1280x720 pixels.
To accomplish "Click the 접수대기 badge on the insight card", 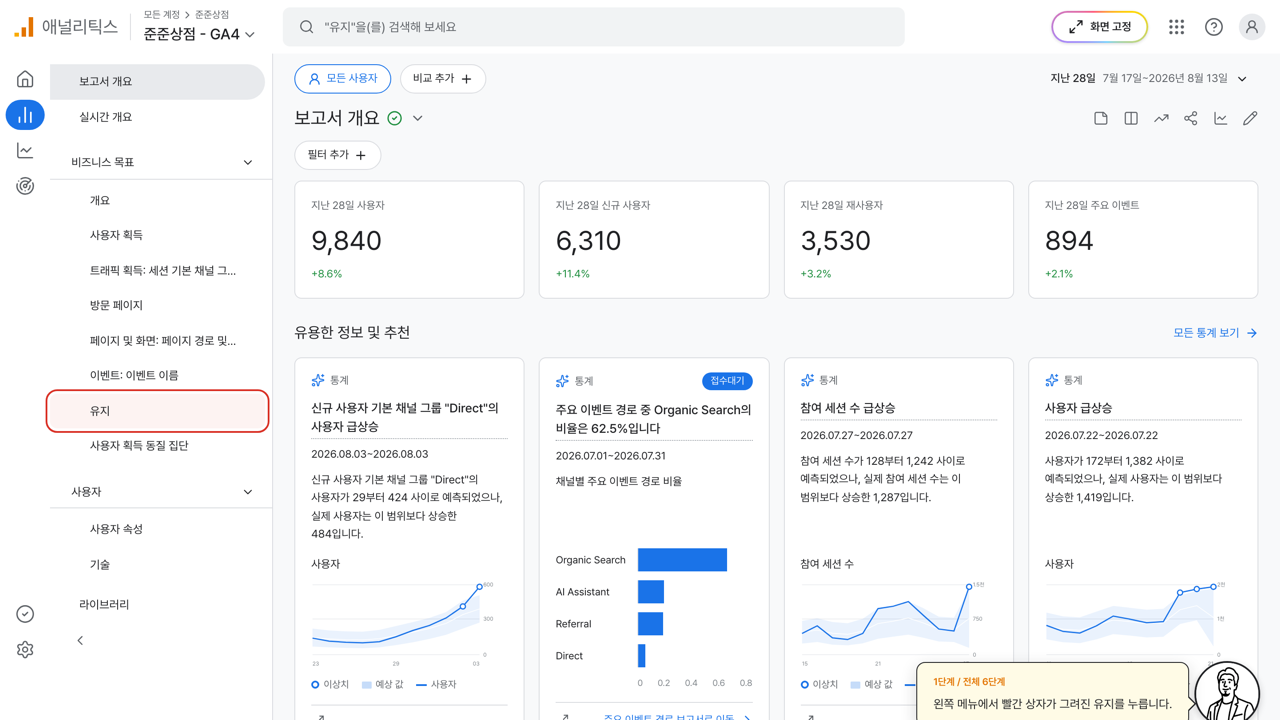I will (727, 381).
